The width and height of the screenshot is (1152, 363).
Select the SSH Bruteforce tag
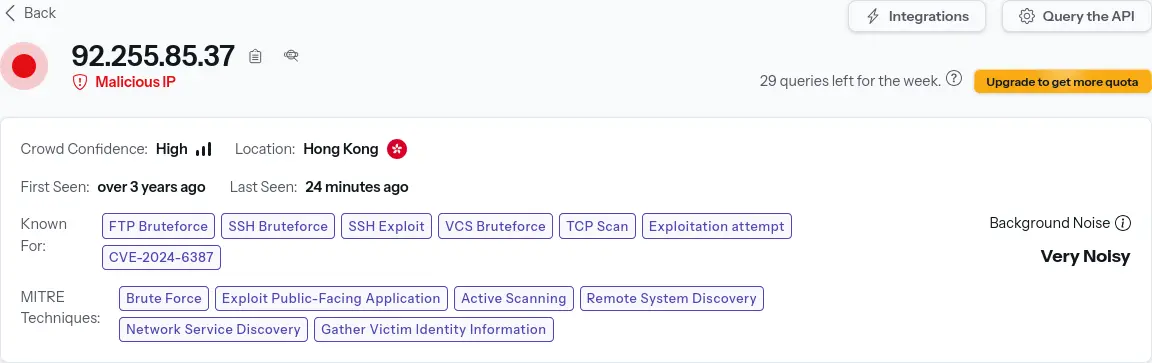pos(278,226)
